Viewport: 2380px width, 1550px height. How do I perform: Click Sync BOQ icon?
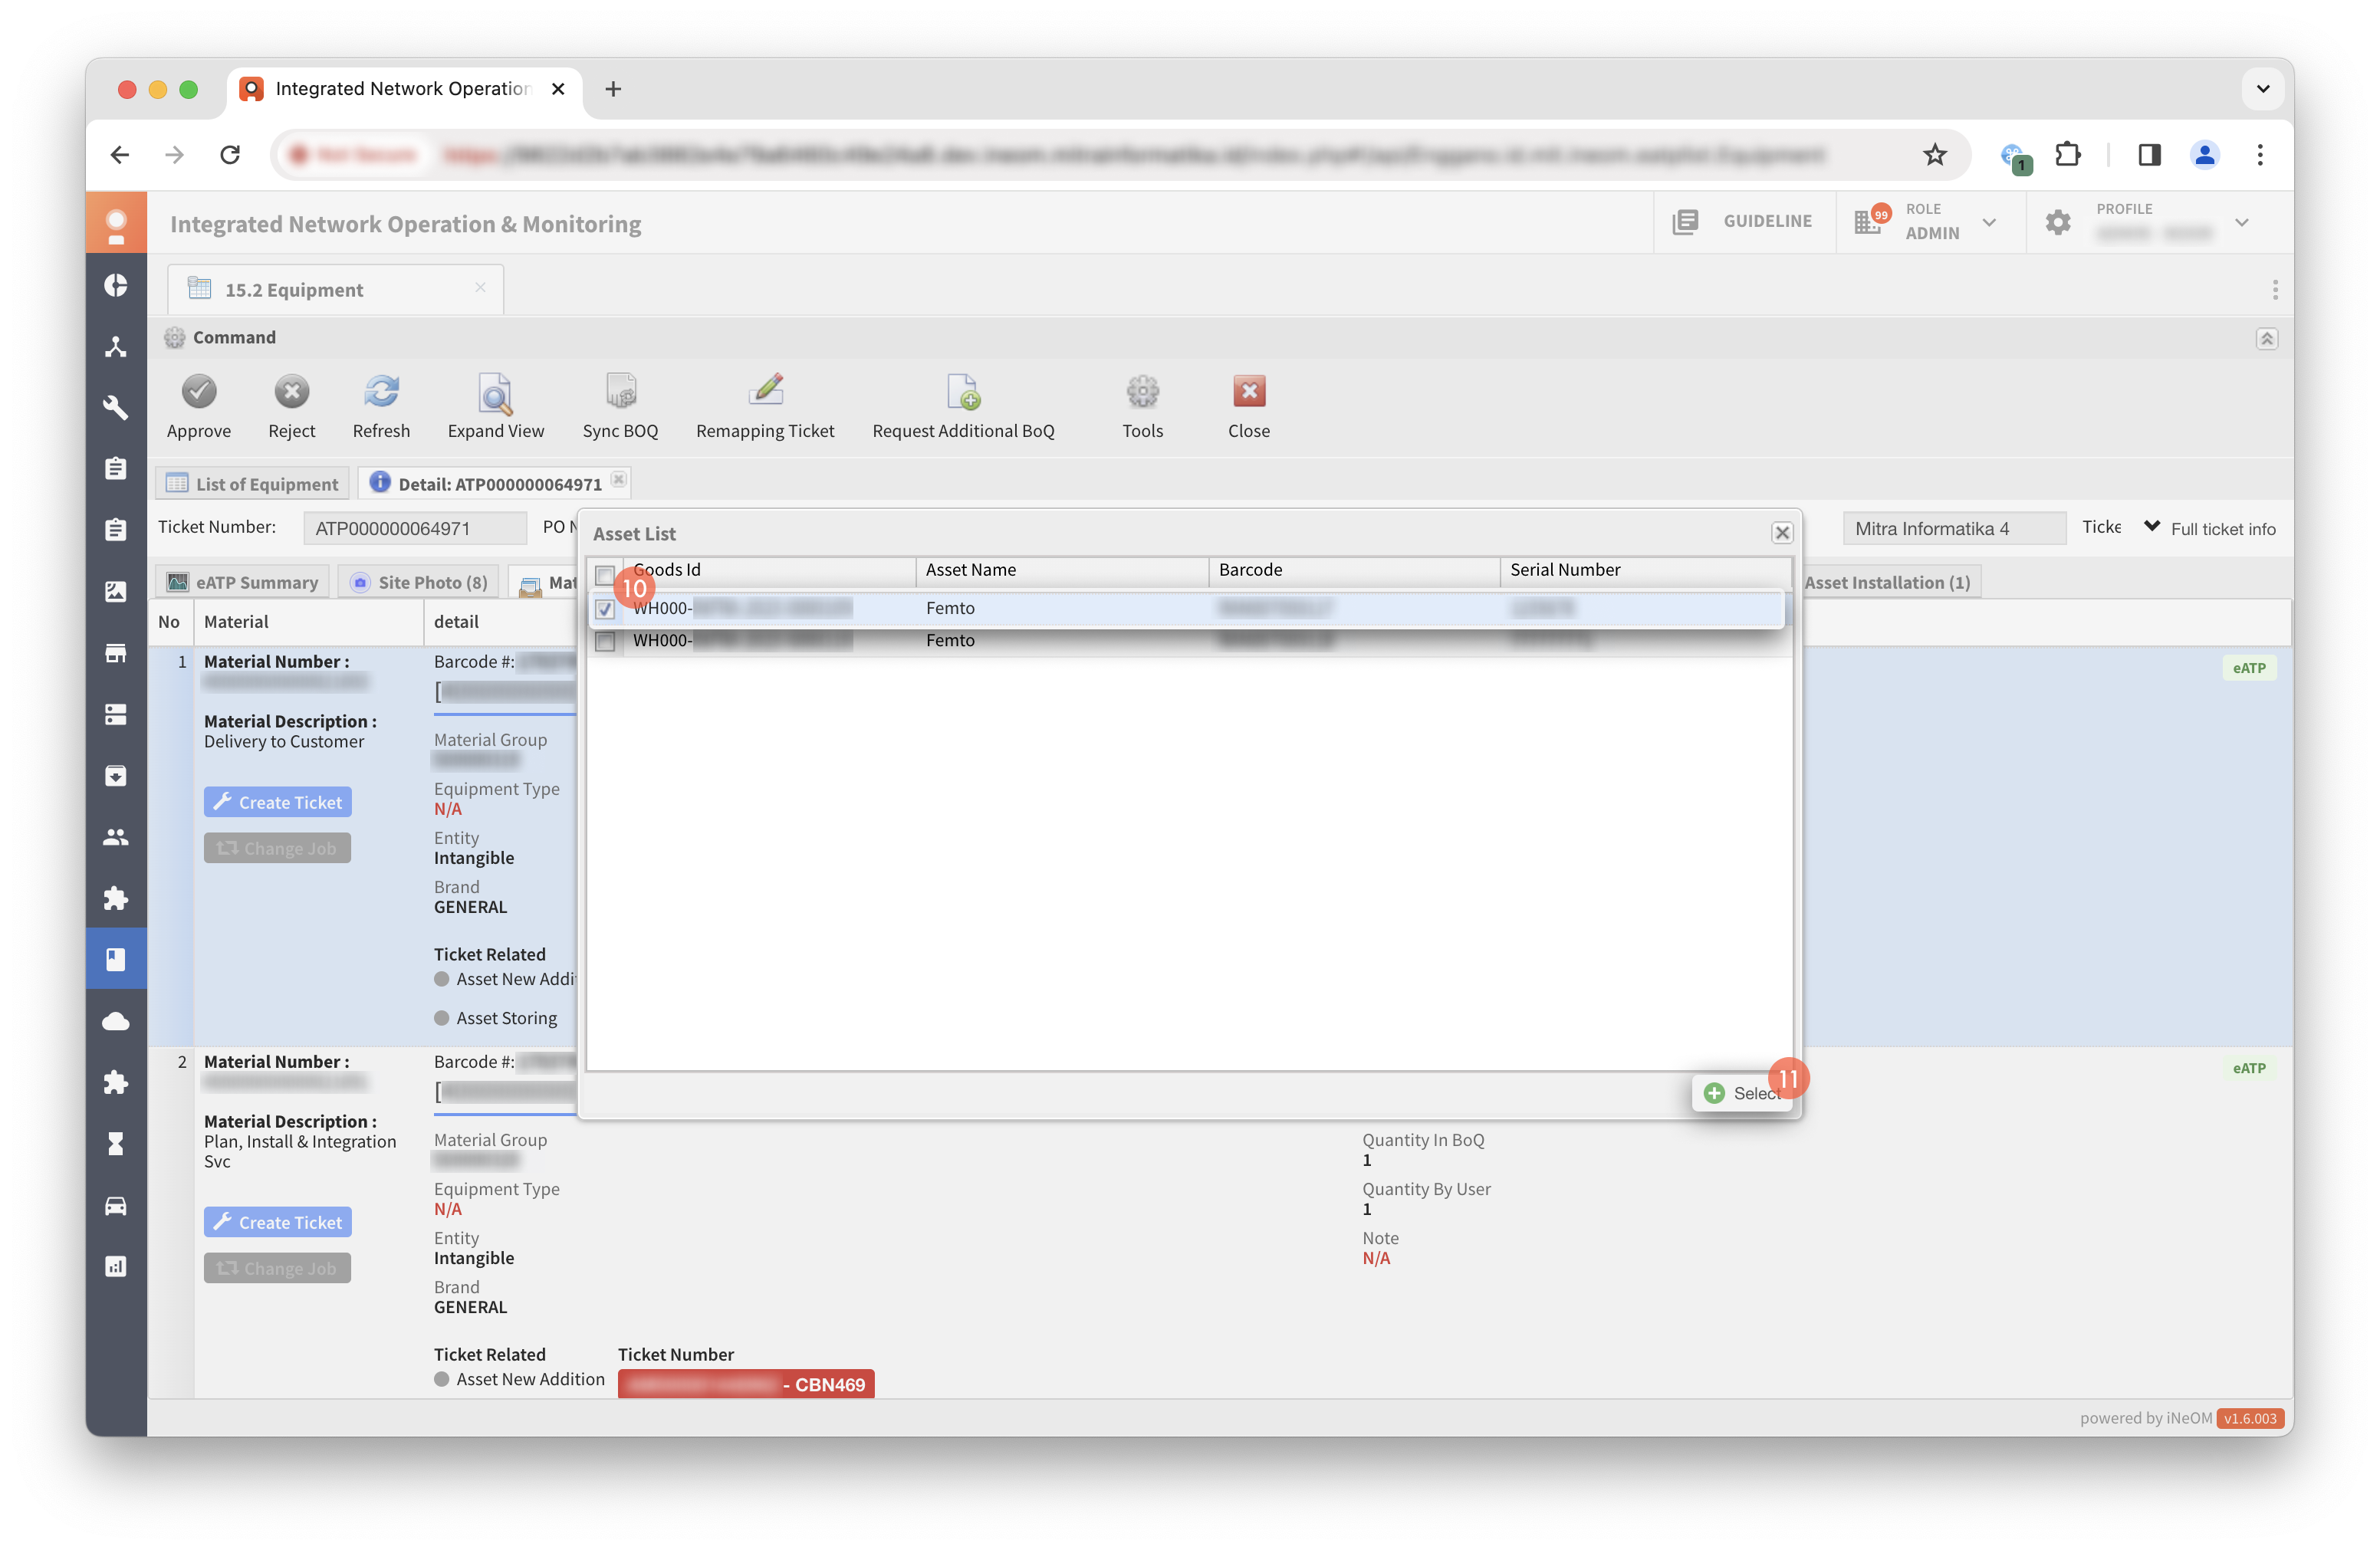tap(620, 392)
